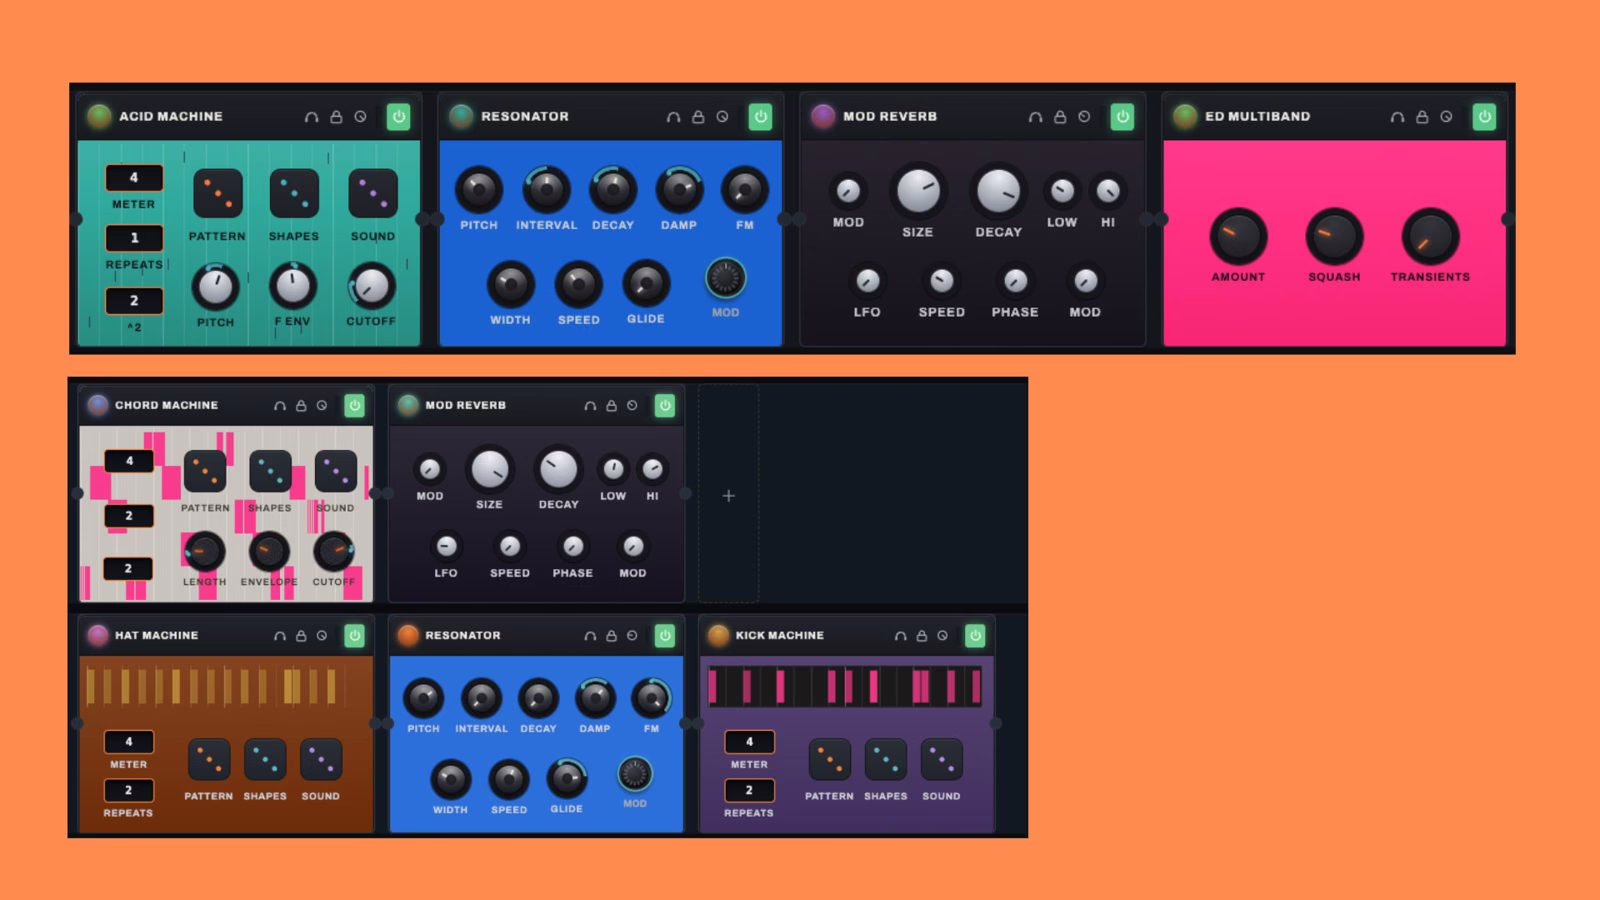This screenshot has width=1600, height=900.
Task: Click the clock icon in Acid Machine header
Action: pos(360,117)
